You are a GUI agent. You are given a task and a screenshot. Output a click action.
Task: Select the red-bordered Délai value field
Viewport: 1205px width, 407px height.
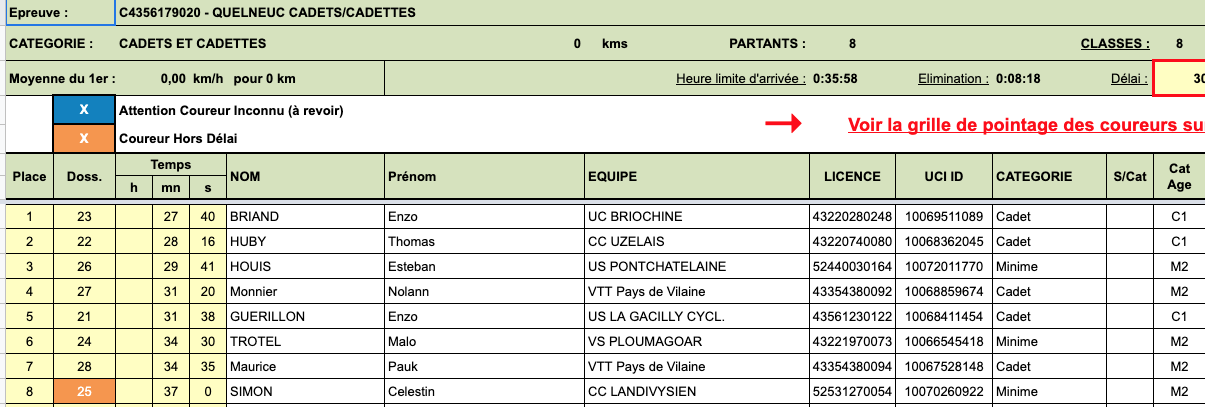pos(1180,78)
